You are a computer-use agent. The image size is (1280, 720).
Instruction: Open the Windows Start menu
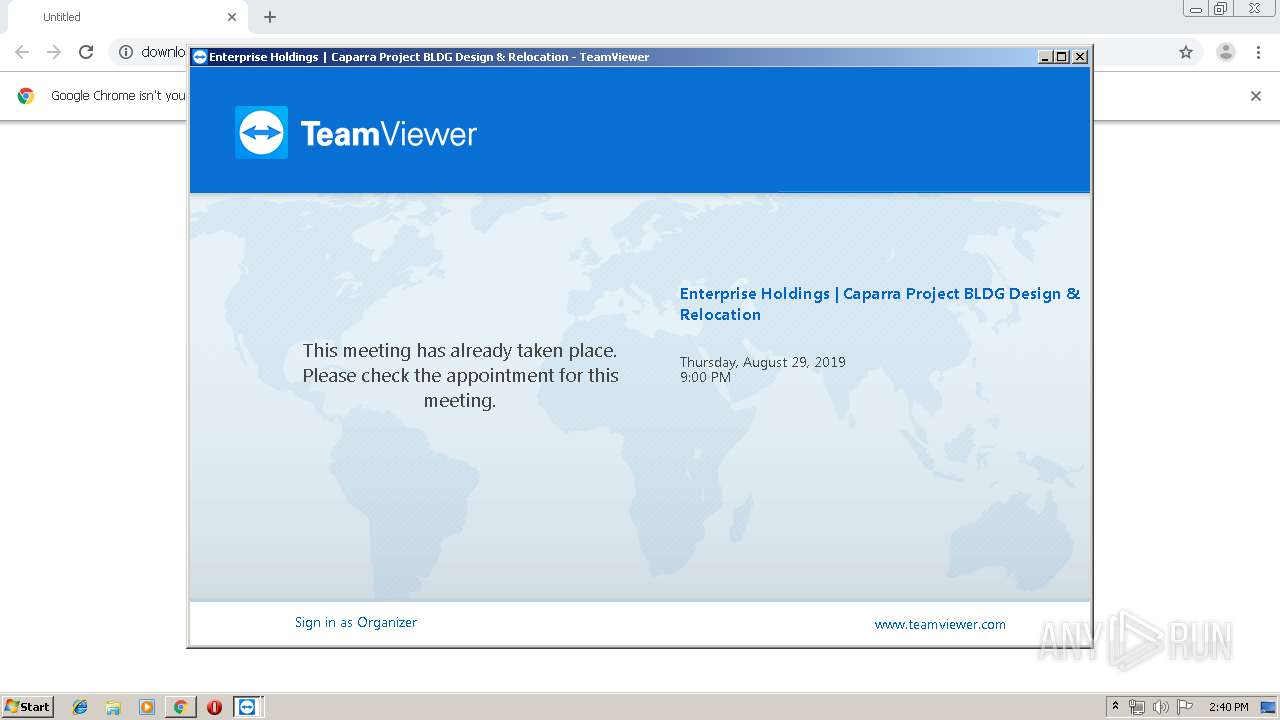click(x=27, y=707)
